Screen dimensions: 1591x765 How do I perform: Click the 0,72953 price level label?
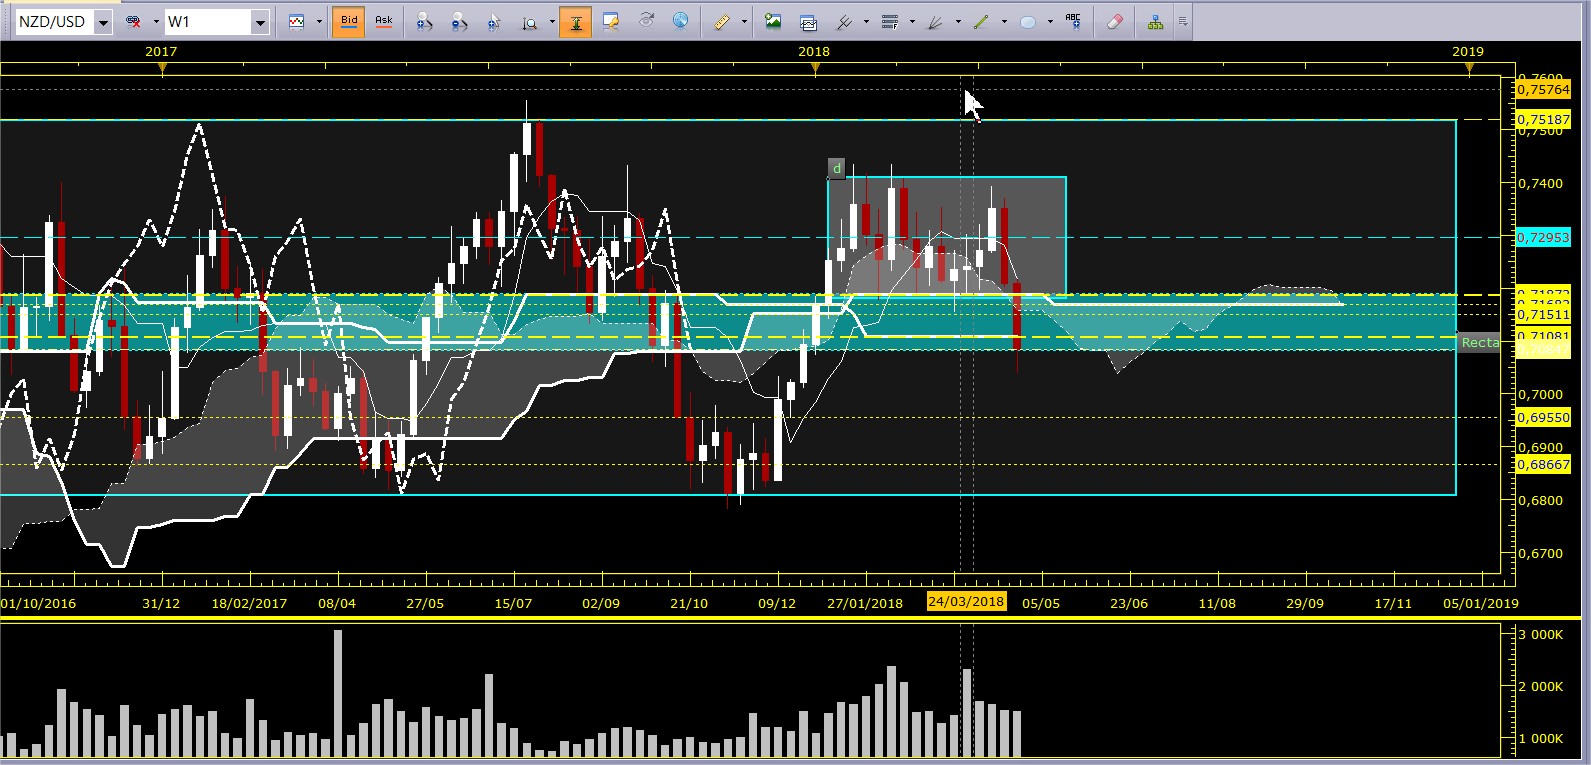tap(1543, 237)
